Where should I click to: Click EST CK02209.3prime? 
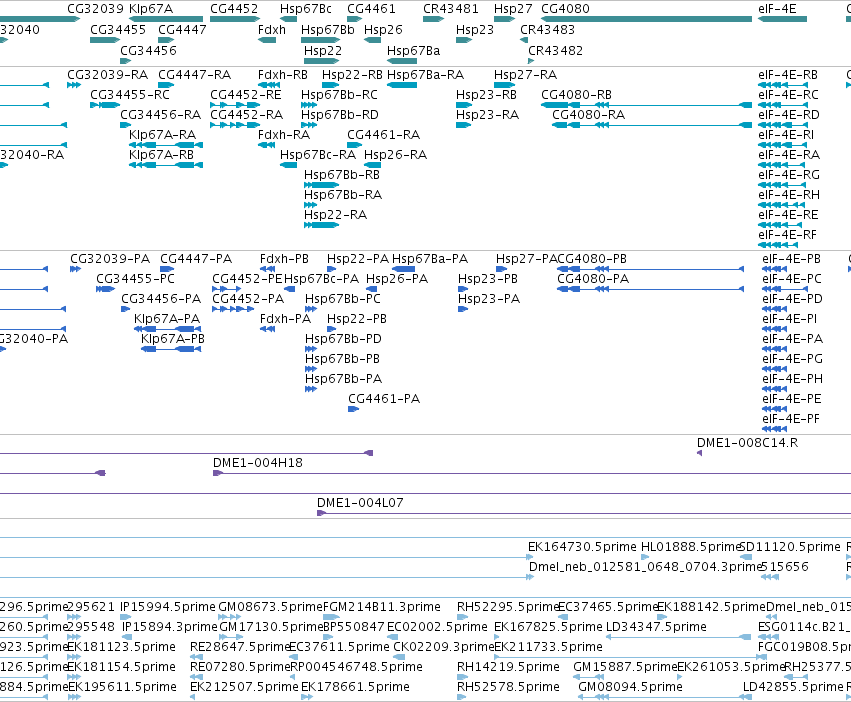tap(443, 647)
